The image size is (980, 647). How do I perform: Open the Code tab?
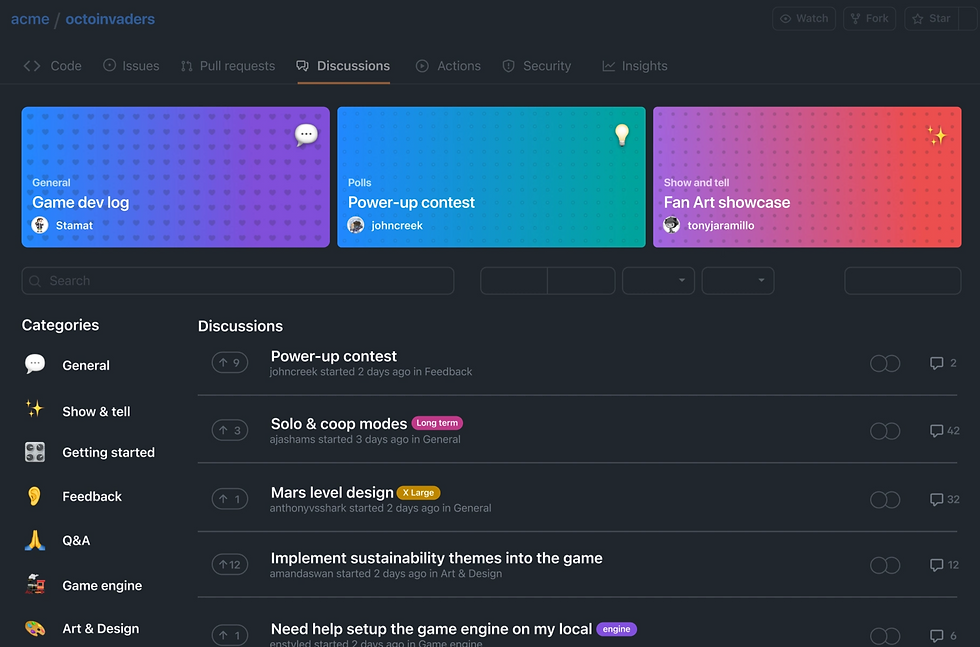coord(52,66)
